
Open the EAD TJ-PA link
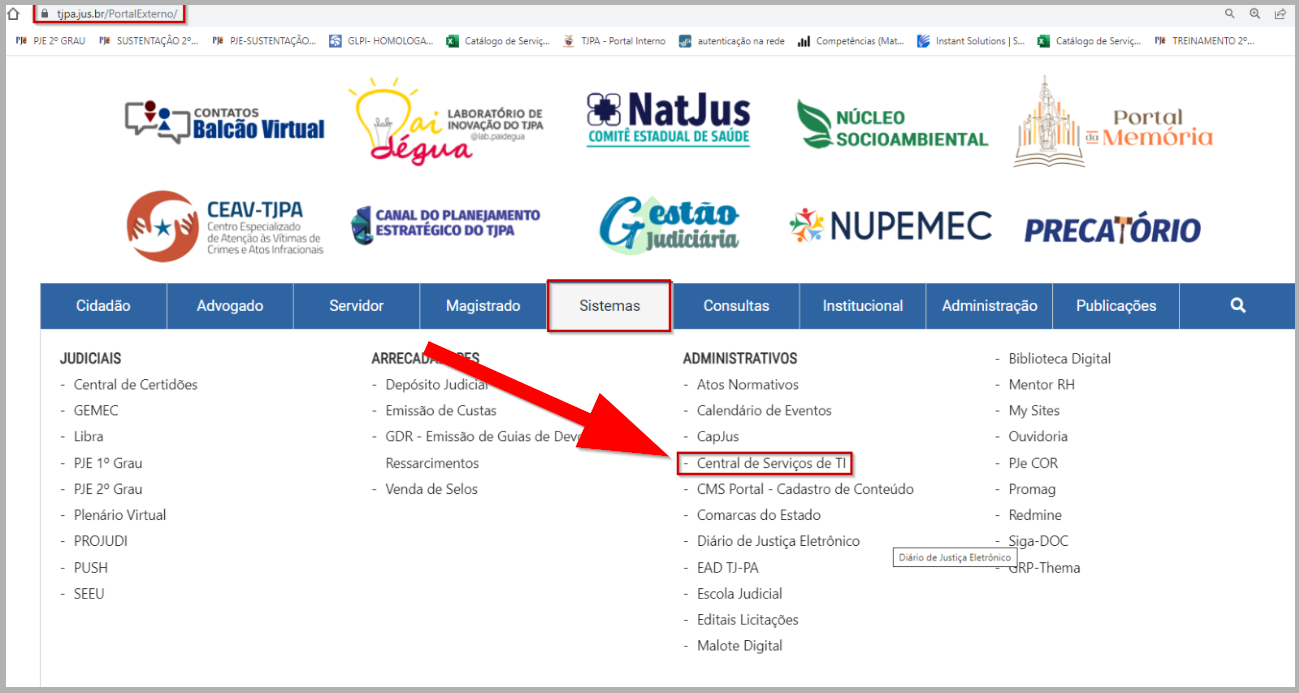pos(728,568)
